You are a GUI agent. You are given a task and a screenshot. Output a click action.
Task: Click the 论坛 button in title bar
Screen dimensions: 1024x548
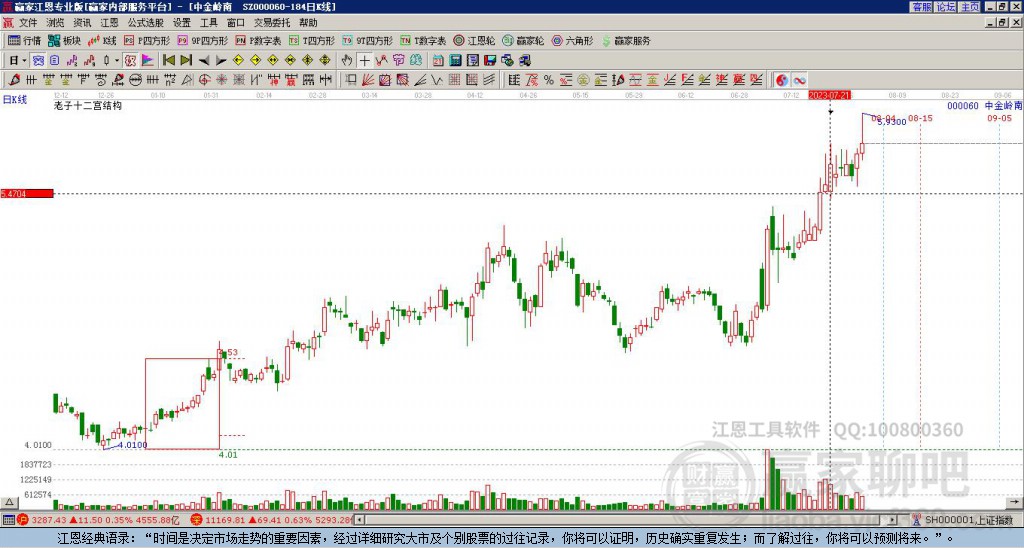(x=945, y=7)
